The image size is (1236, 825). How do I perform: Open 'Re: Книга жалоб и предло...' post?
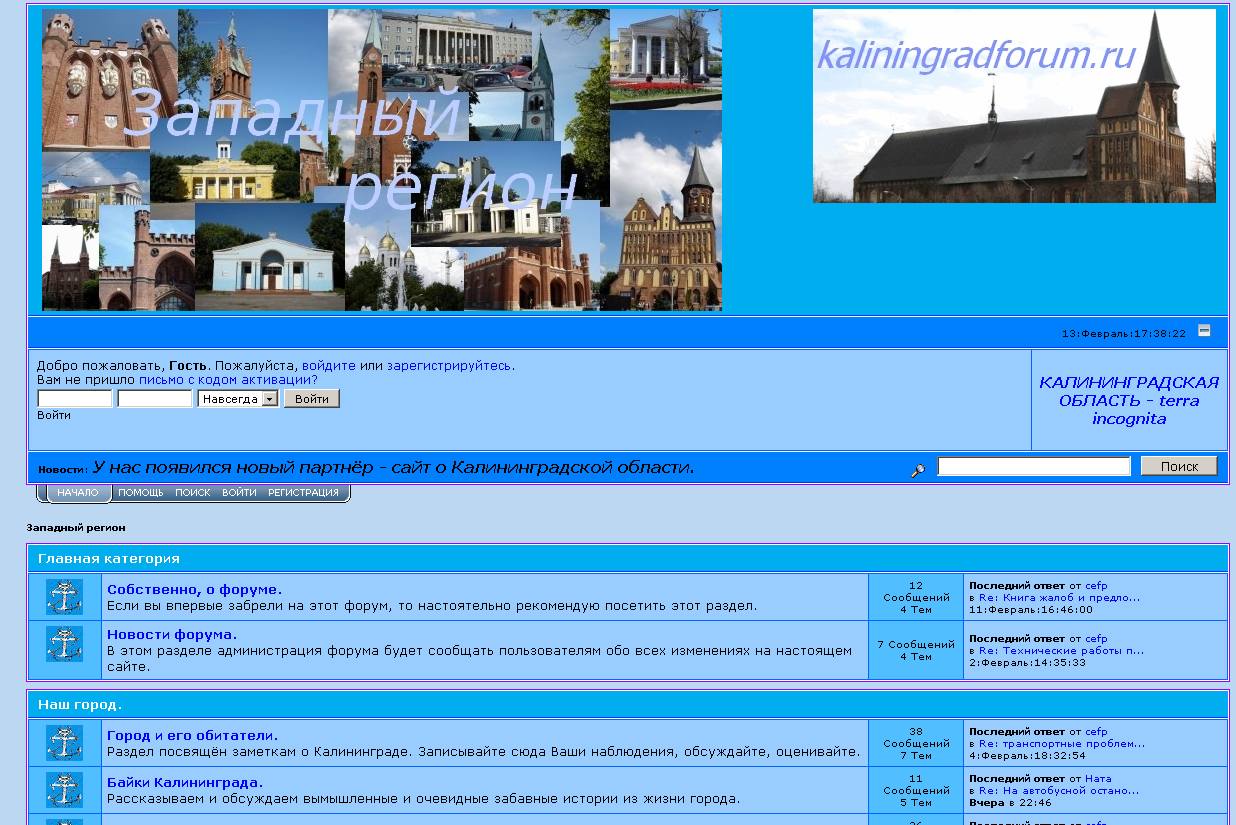coord(1059,598)
